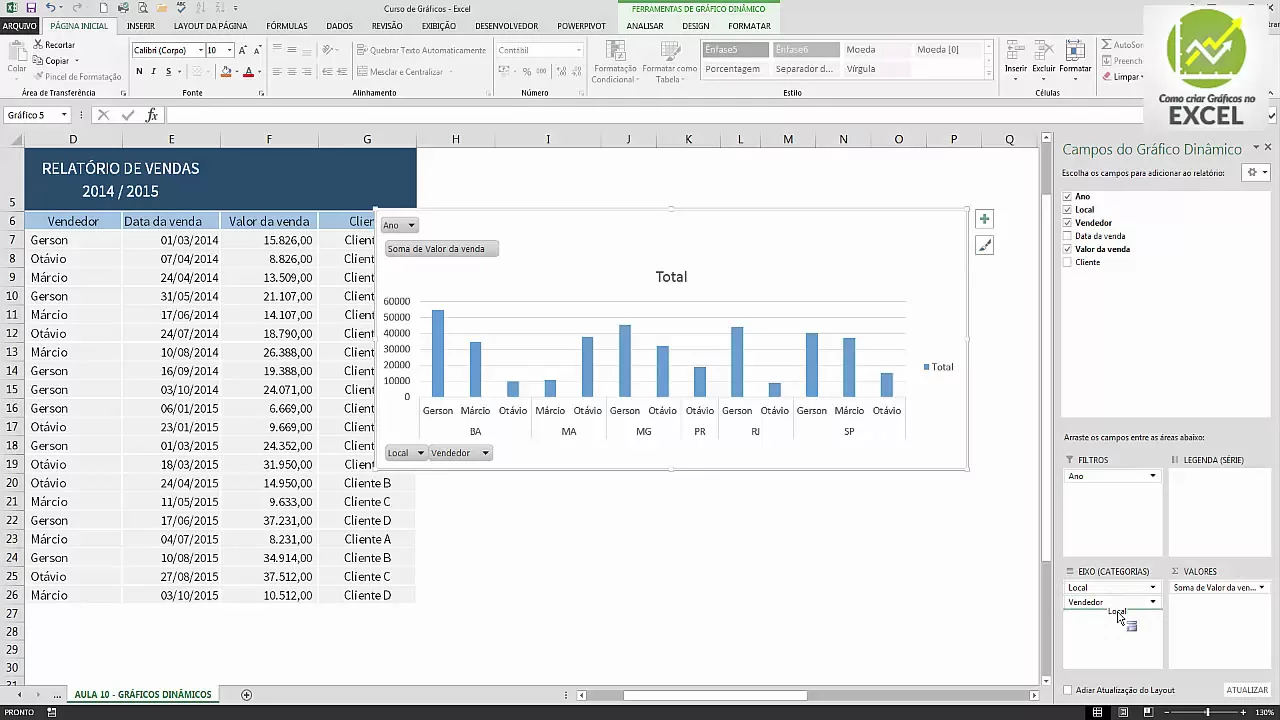
Task: Check the Cliente field checkbox
Action: (x=1068, y=262)
